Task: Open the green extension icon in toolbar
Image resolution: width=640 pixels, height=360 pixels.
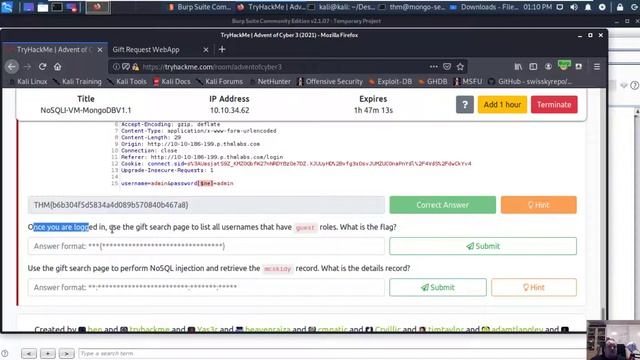Action: pyautogui.click(x=564, y=65)
